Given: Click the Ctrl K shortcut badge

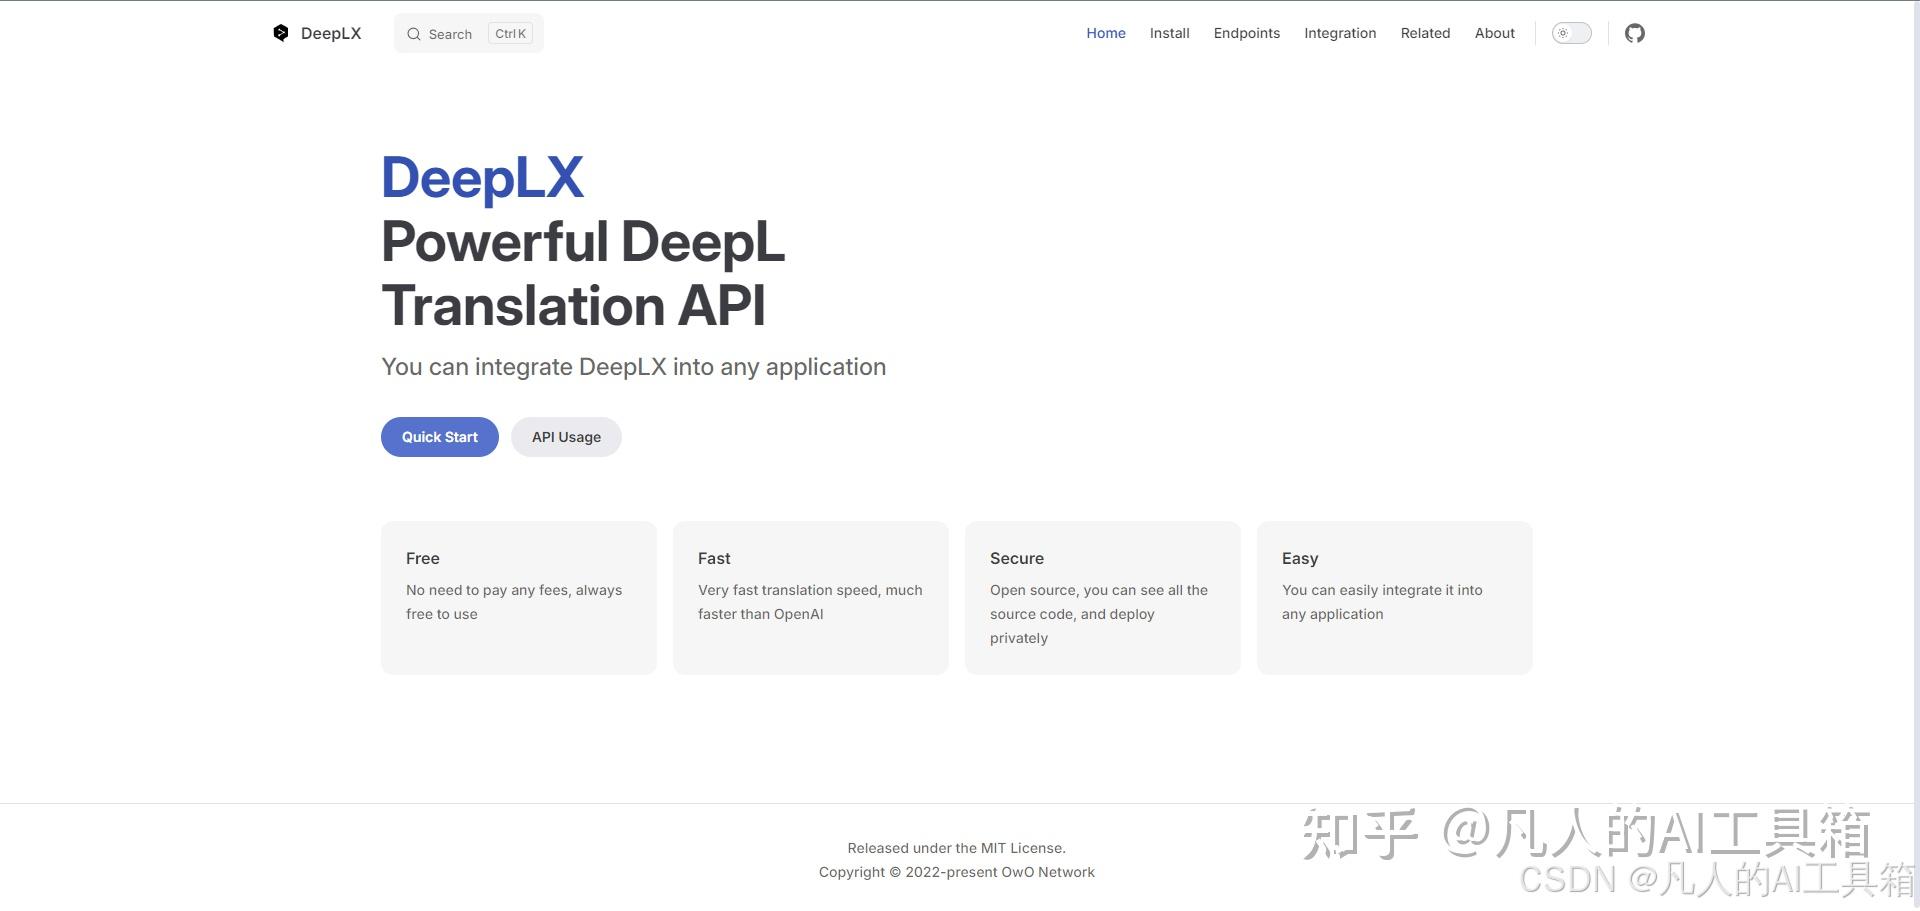Looking at the screenshot, I should click(x=510, y=33).
